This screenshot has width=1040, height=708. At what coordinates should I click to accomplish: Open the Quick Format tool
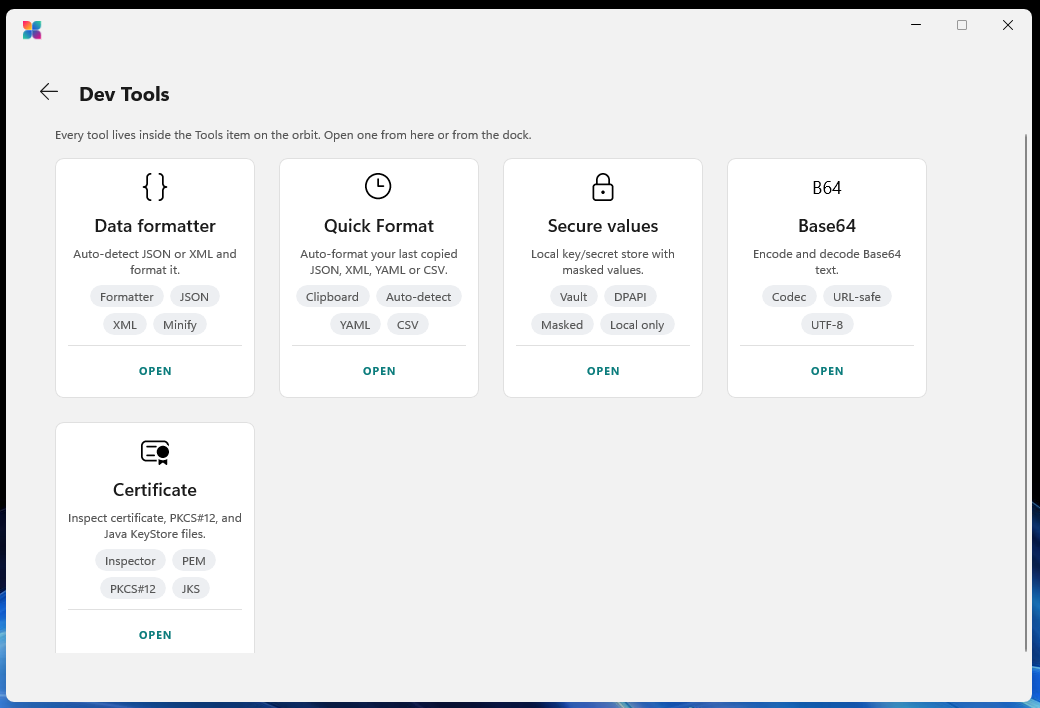coord(379,371)
